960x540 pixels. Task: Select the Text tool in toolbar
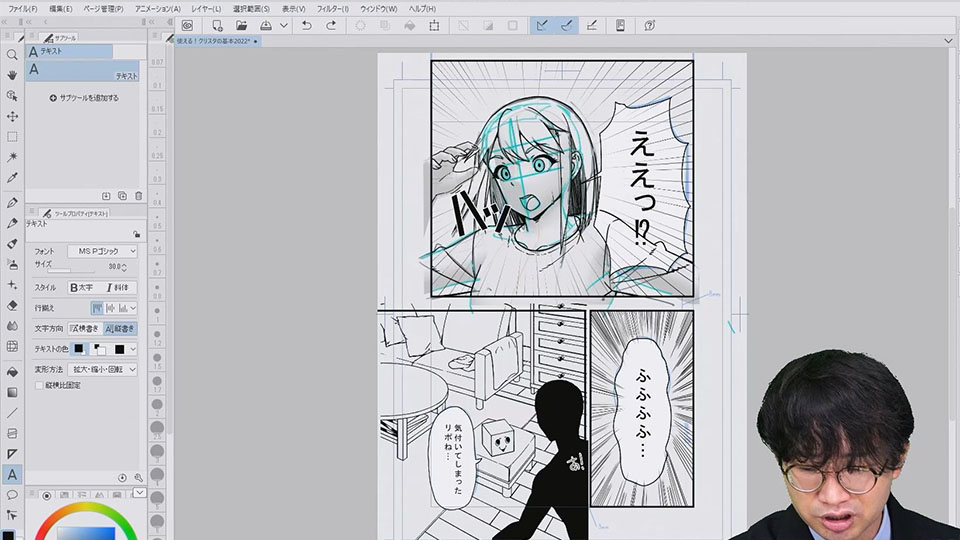12,474
